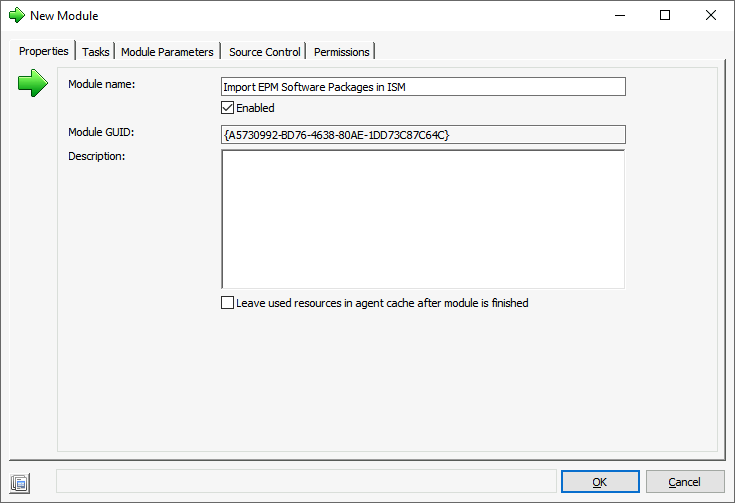Check Leave used resources in agent cache

(227, 303)
